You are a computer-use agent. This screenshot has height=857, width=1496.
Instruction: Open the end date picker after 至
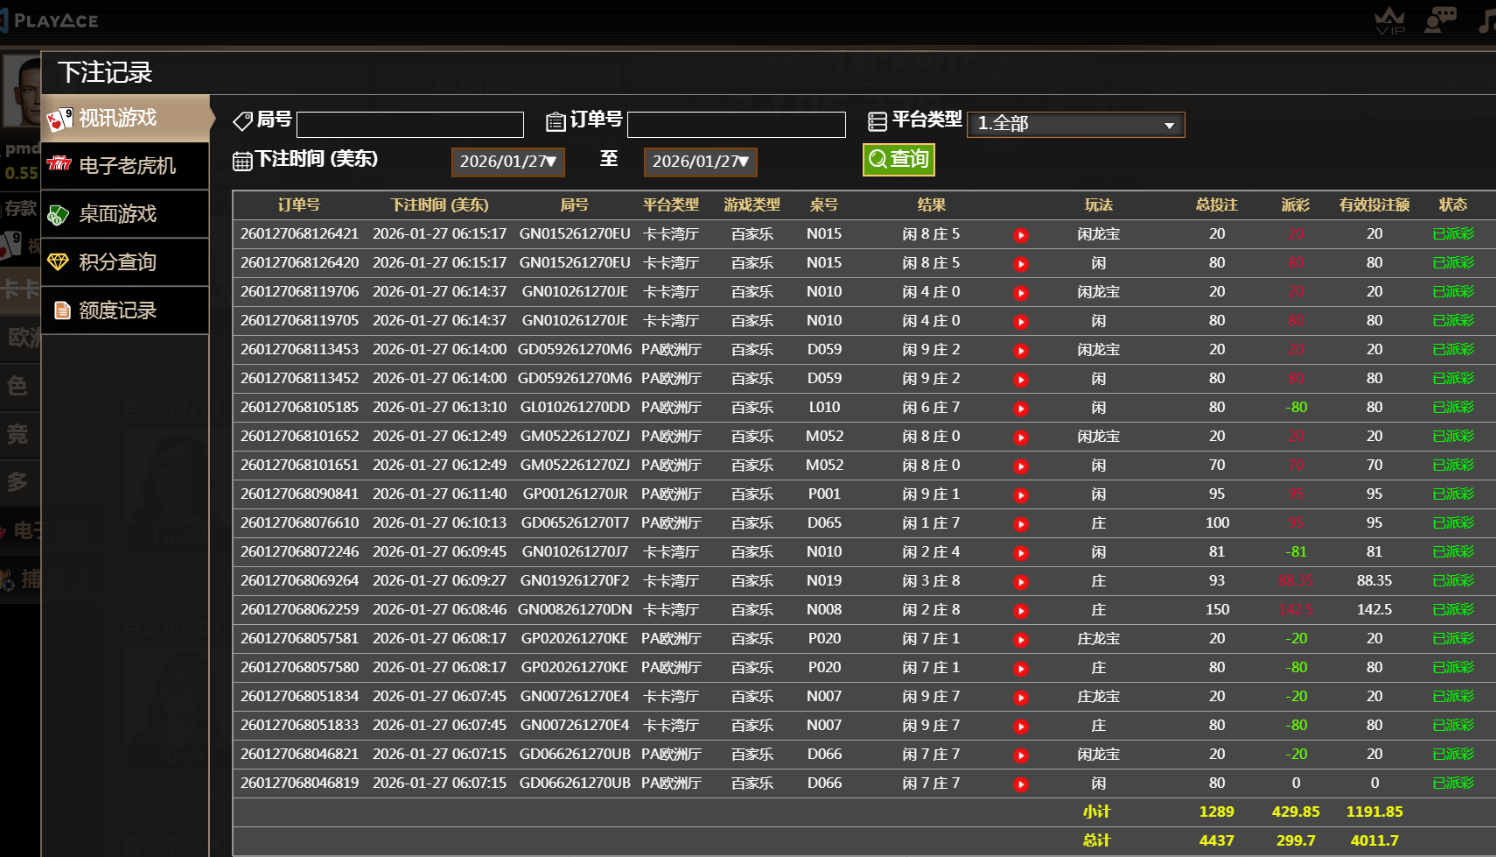pyautogui.click(x=699, y=161)
